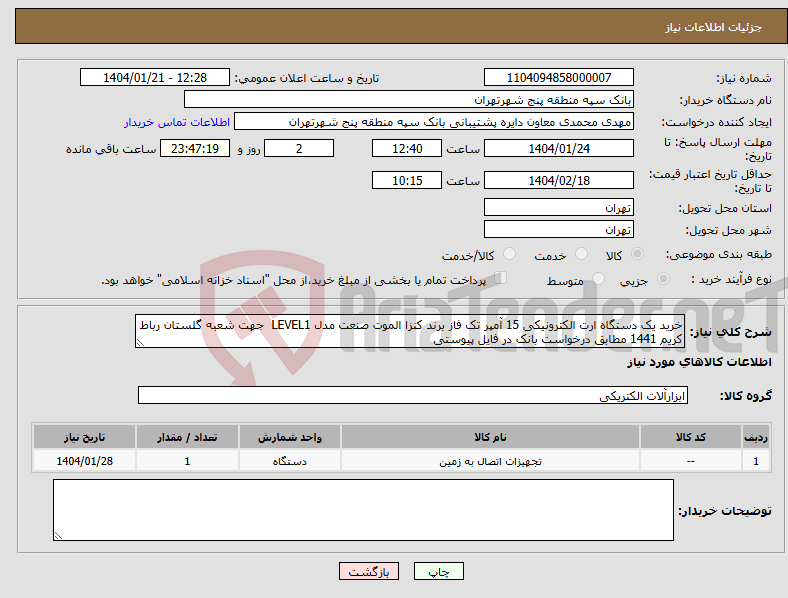Viewport: 788px width, 598px height.
Task: Click the resize handle of buyer notes box
Action: tap(58, 536)
